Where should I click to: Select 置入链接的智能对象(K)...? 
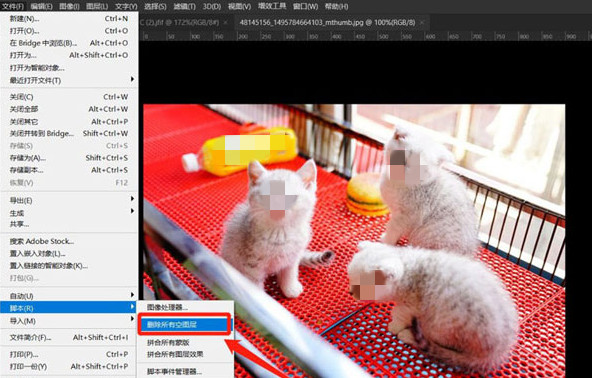69,265
